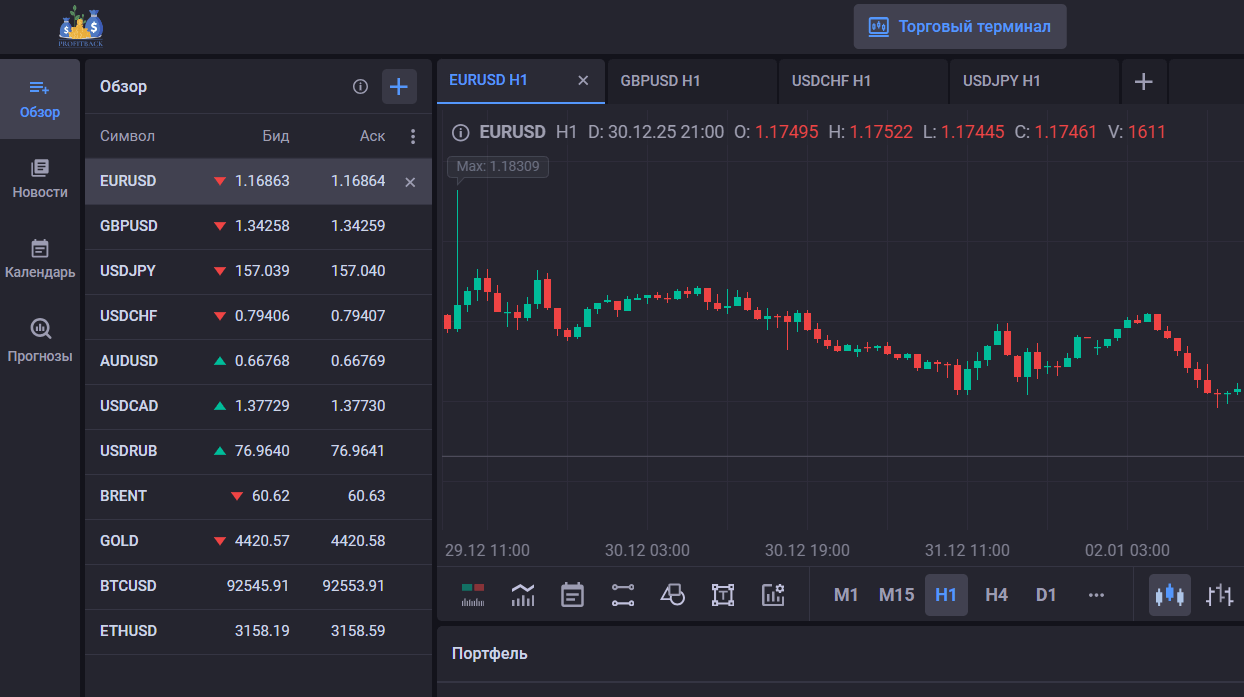Switch chart to candlestick view
Image resolution: width=1244 pixels, height=697 pixels.
1169,595
